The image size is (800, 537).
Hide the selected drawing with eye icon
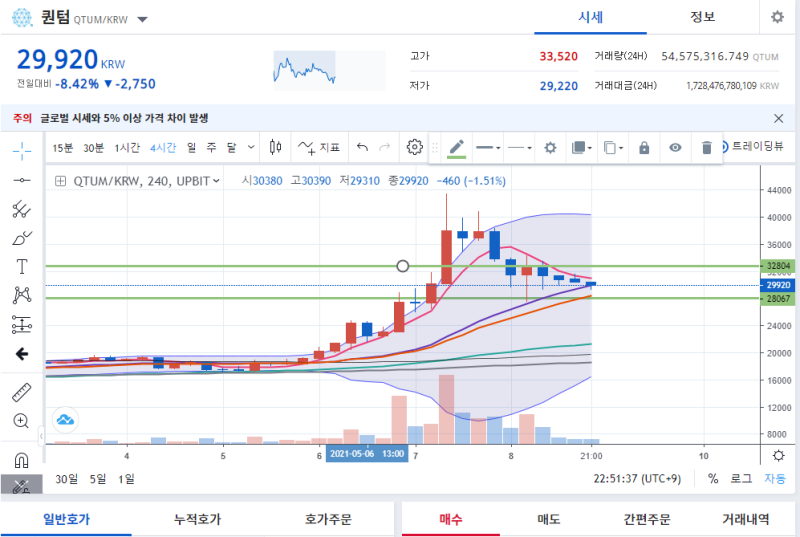click(675, 148)
